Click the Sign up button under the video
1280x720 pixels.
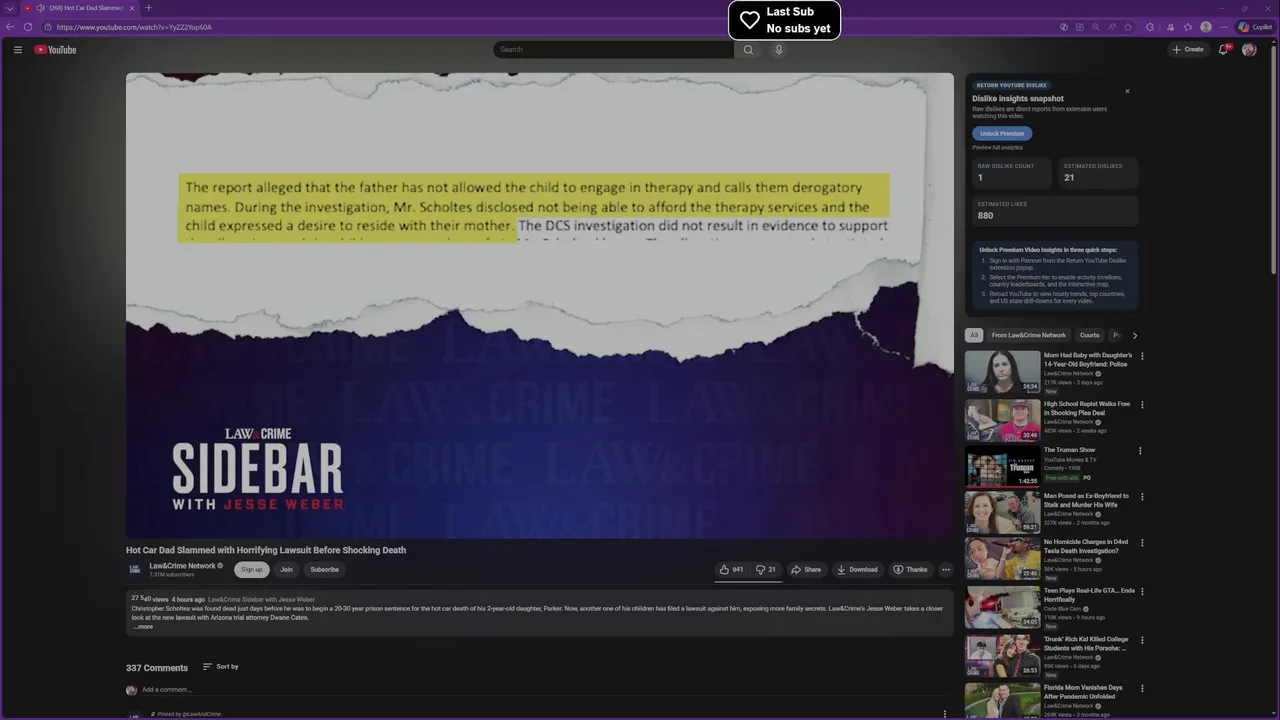pyautogui.click(x=252, y=570)
